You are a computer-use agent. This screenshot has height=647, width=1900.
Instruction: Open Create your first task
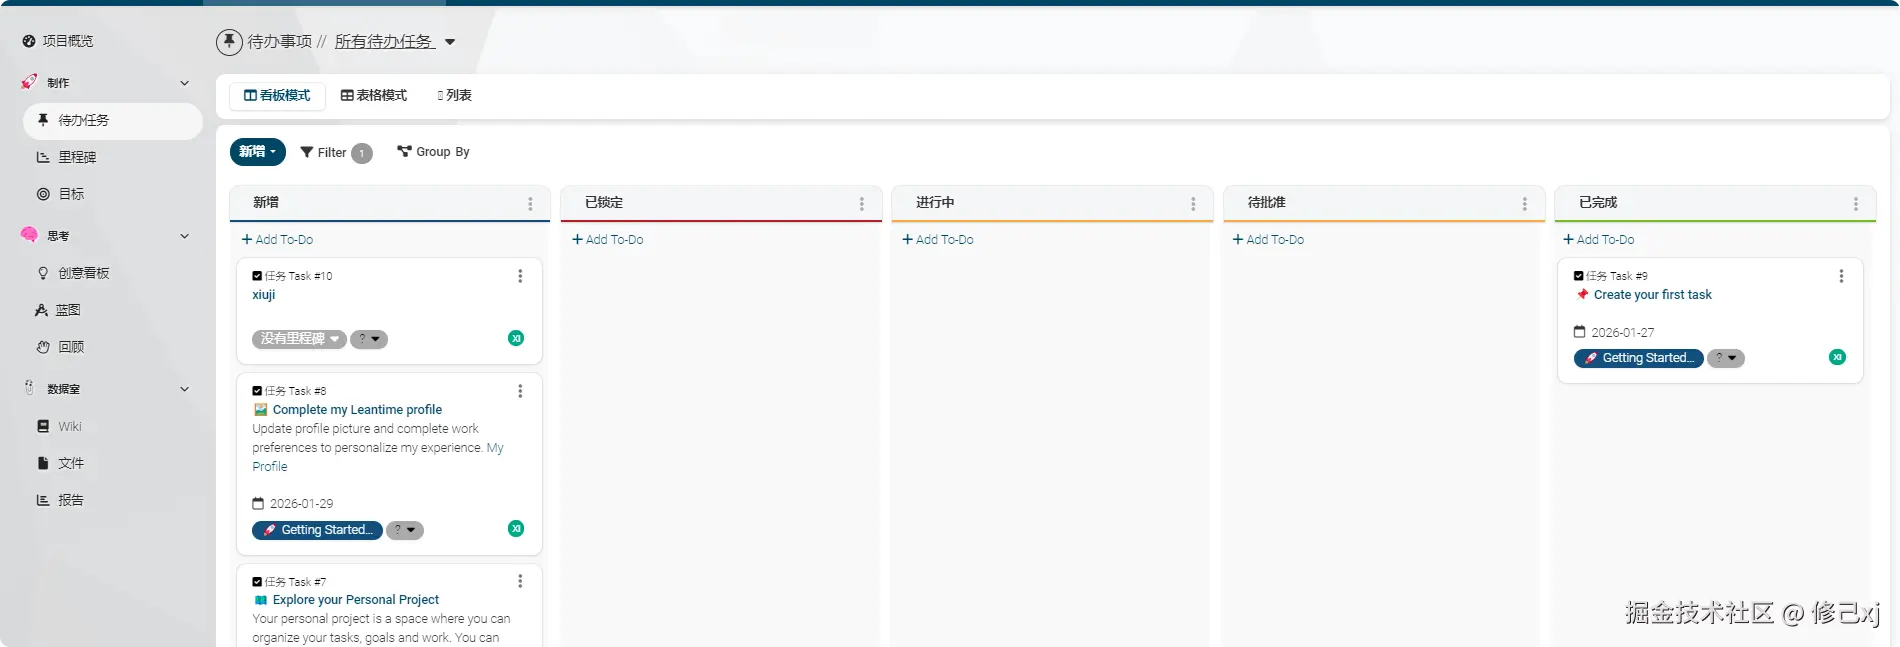1652,295
